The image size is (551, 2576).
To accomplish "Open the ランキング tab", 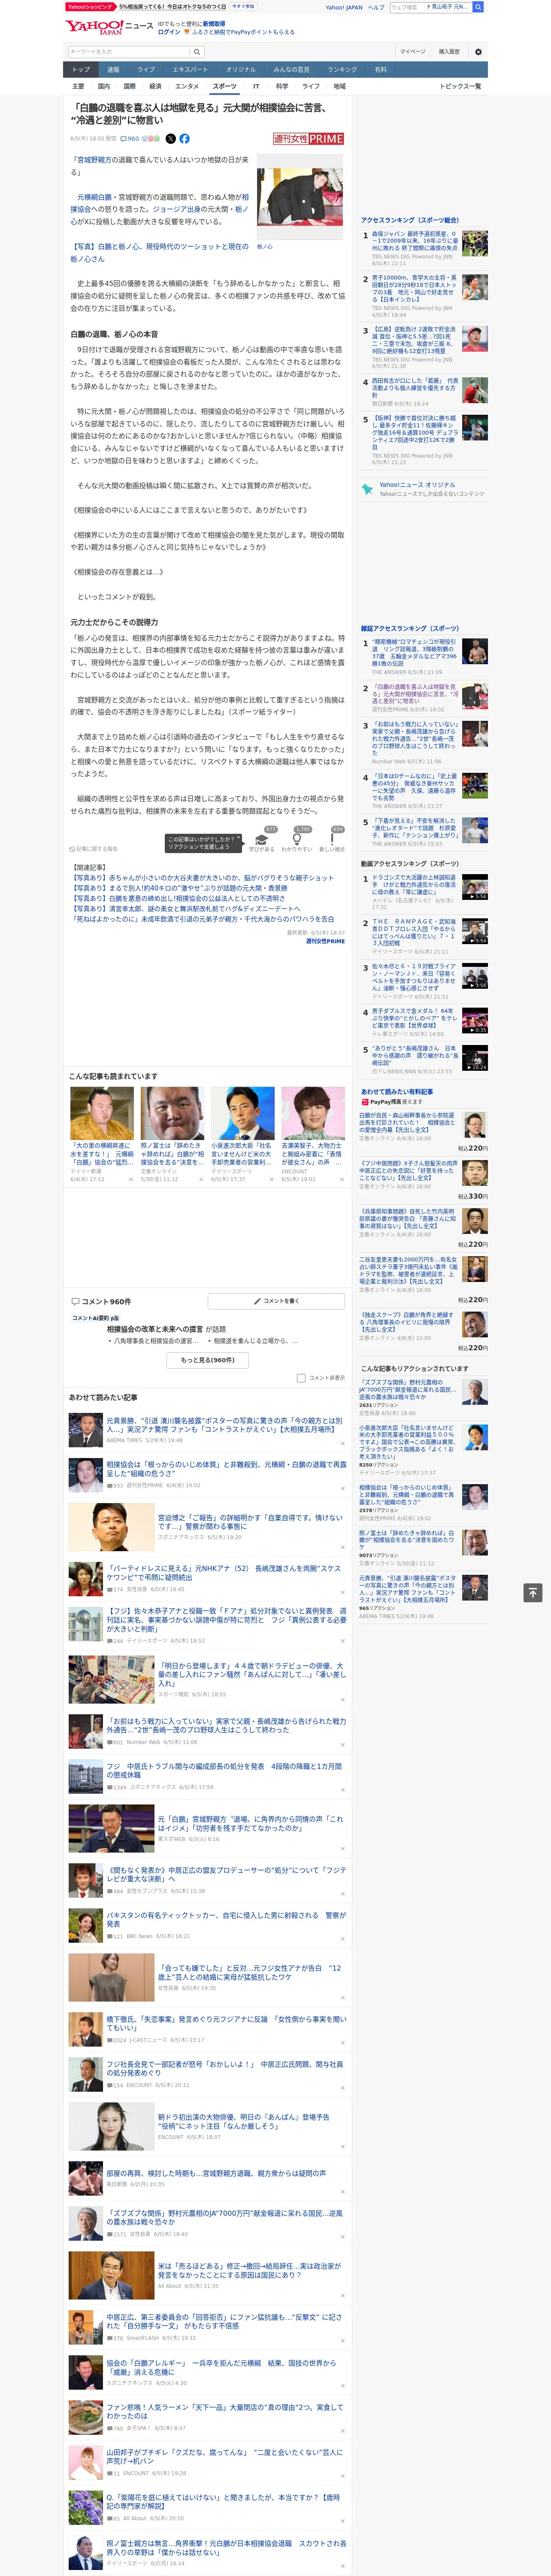I will pos(342,70).
